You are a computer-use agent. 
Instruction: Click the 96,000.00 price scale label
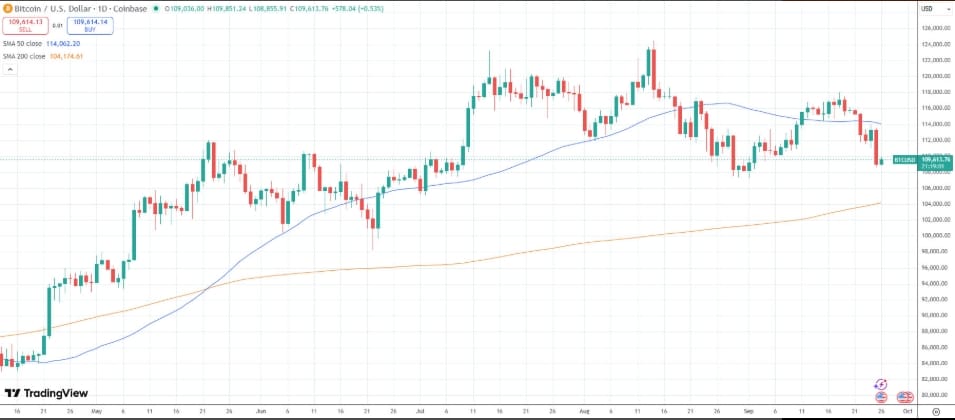(935, 267)
